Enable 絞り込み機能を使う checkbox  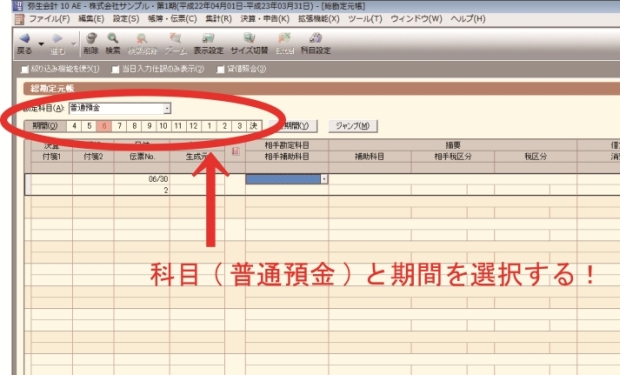[x=25, y=70]
